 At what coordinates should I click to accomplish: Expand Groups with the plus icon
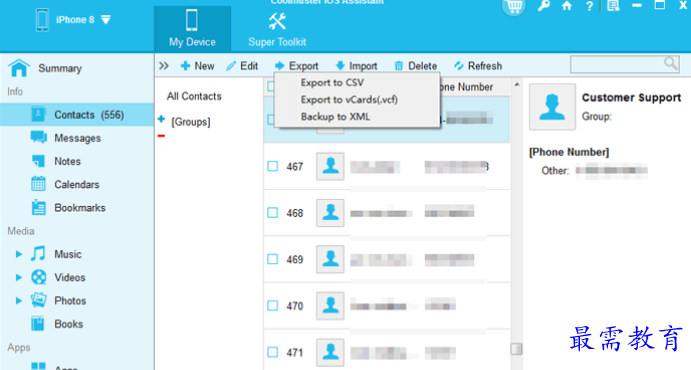pyautogui.click(x=161, y=119)
